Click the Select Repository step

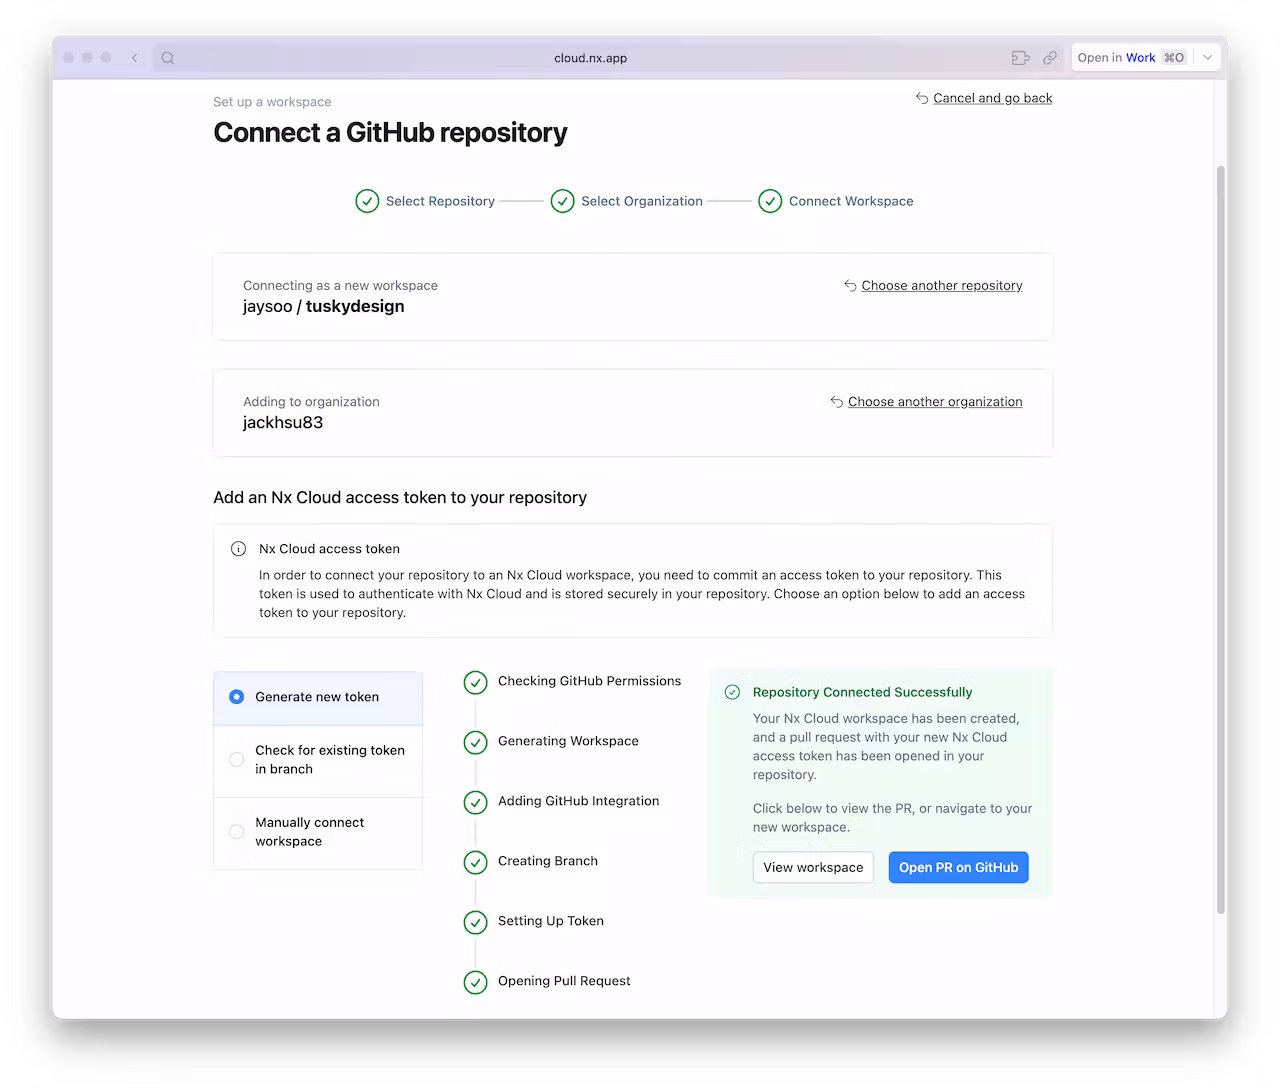pos(425,201)
